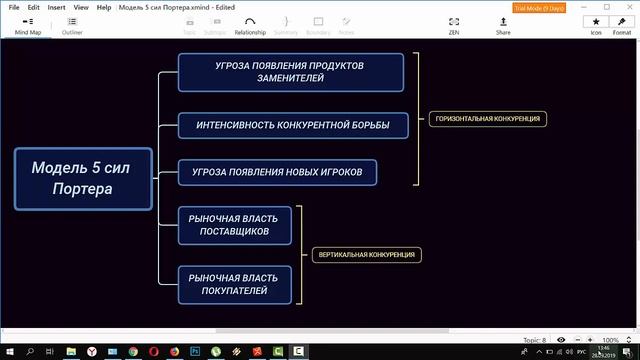Open the Format panel

[622, 26]
